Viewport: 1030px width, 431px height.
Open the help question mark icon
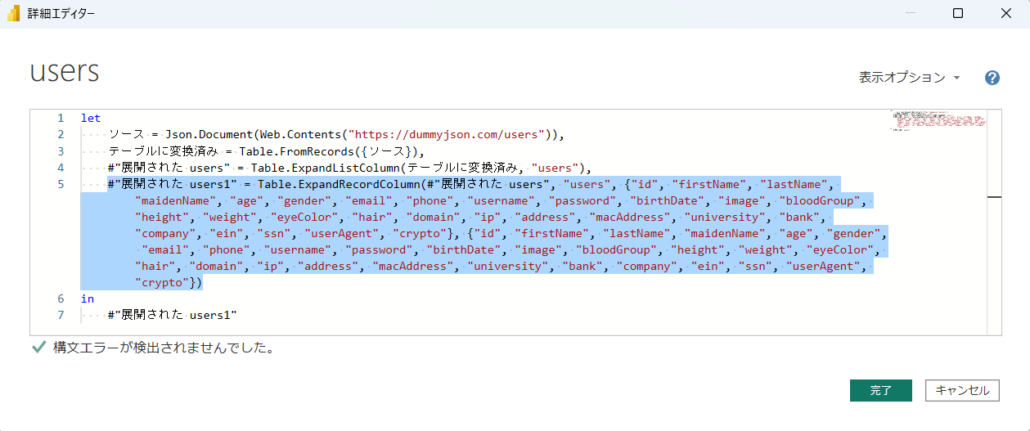(x=992, y=78)
